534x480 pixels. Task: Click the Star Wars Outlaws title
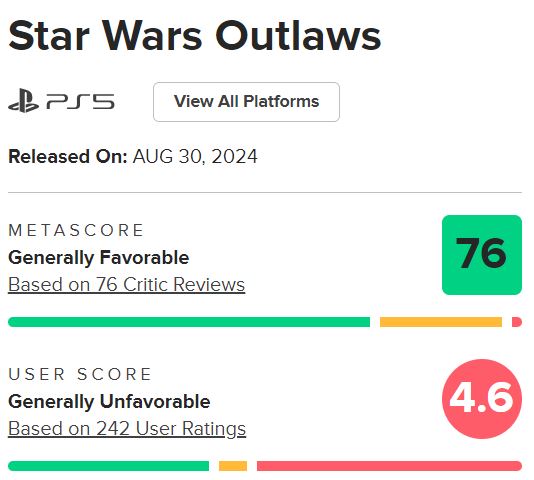click(x=194, y=36)
